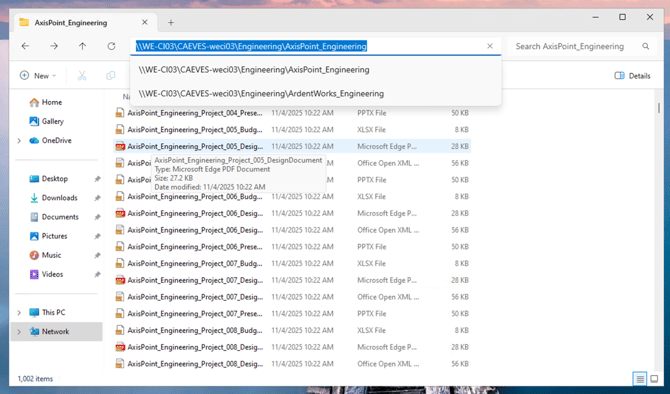
Task: Open the Videos quick access folder
Action: click(x=52, y=274)
